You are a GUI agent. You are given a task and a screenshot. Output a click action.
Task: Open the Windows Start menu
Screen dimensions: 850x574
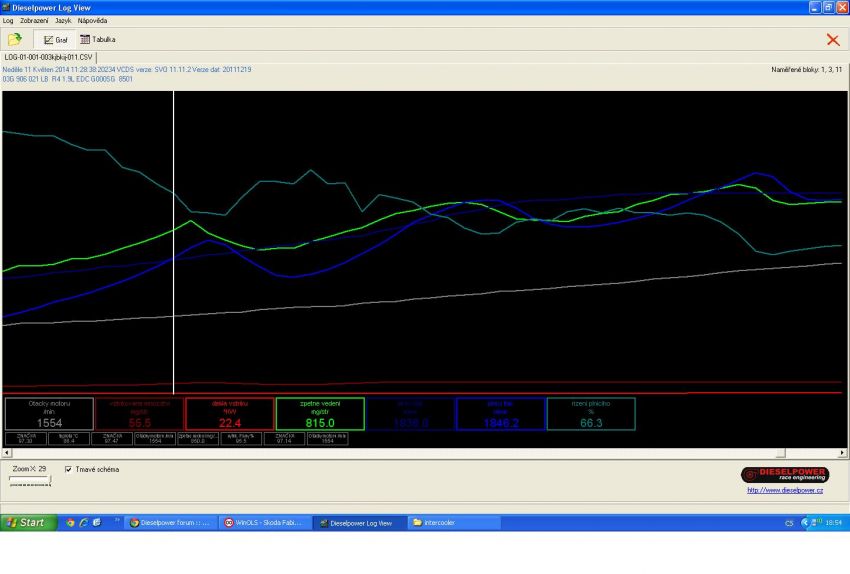tap(28, 523)
